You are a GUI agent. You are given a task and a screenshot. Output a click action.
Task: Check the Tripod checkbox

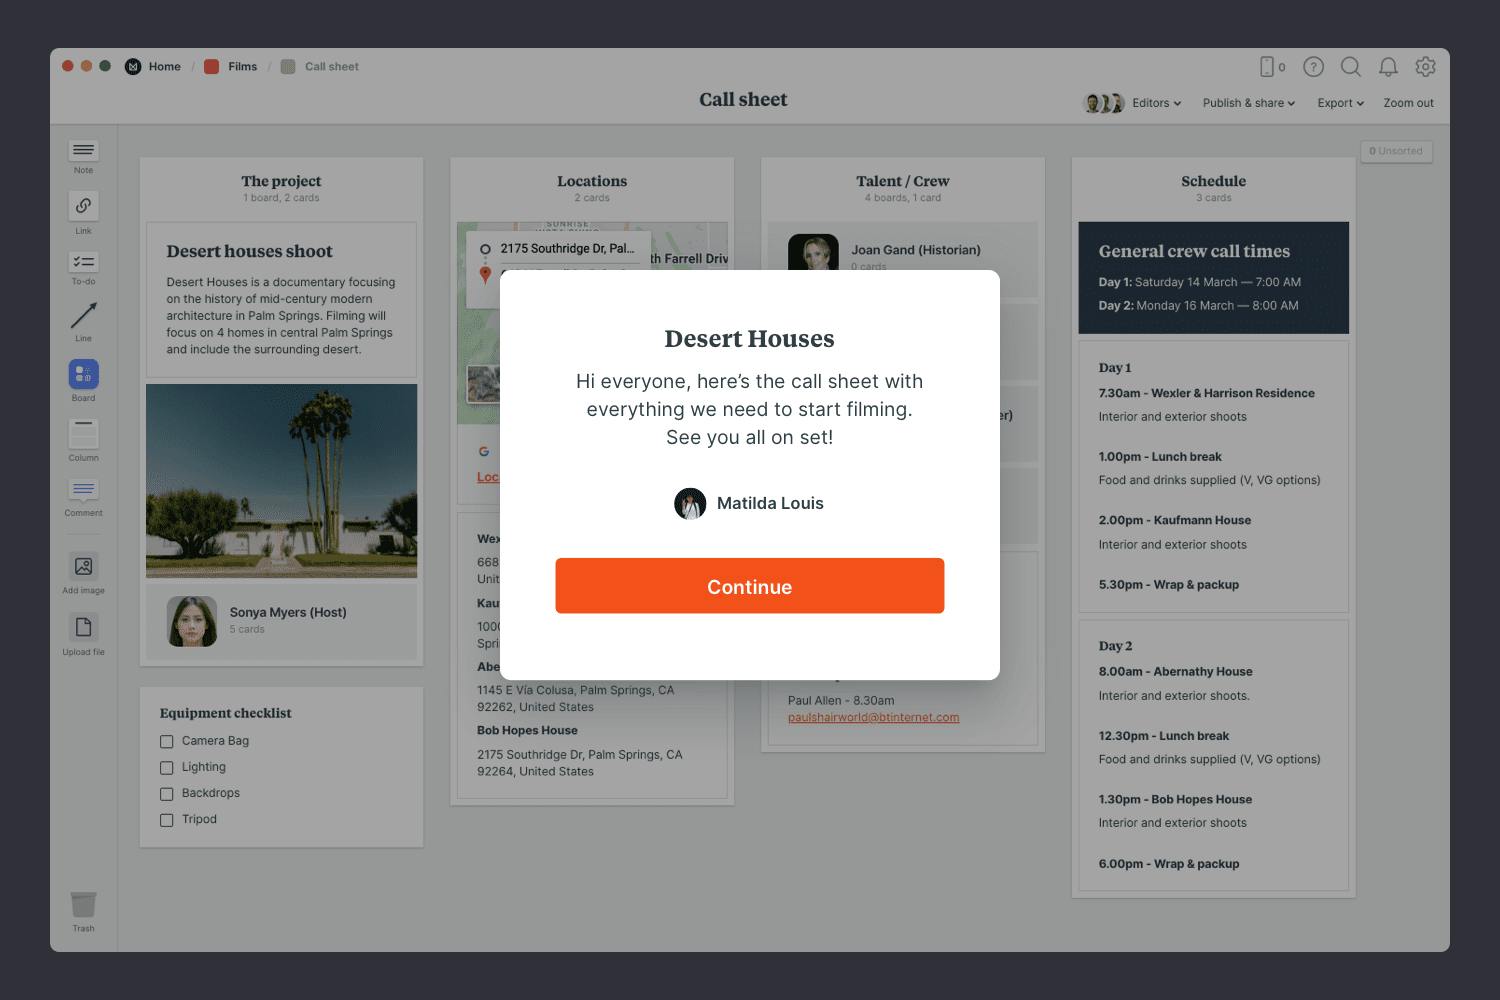point(167,820)
